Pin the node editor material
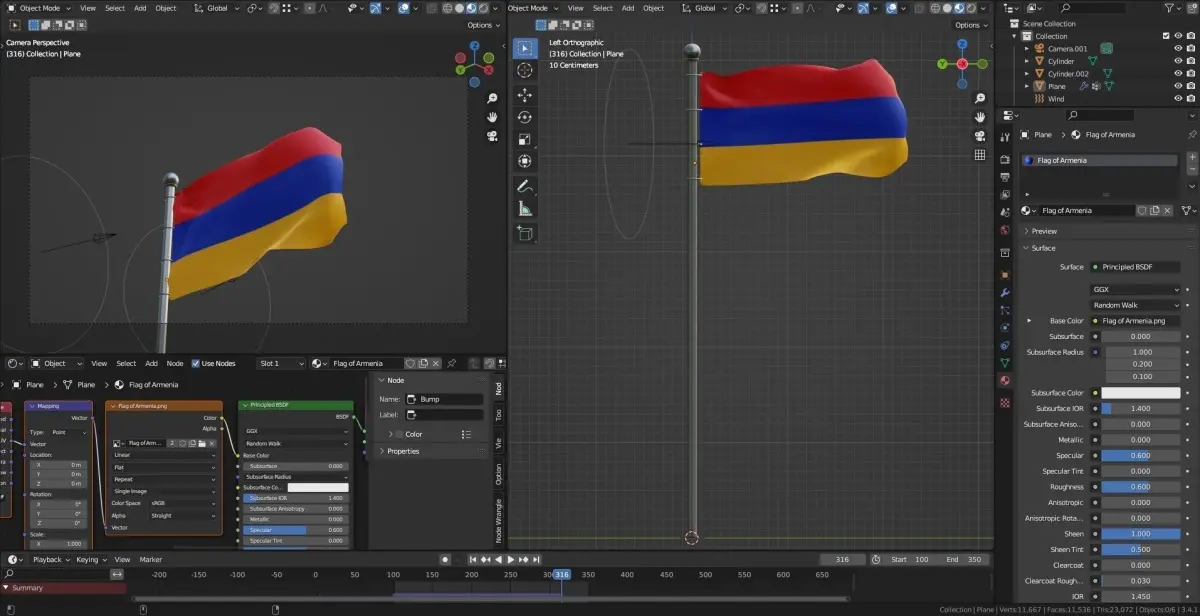The width and height of the screenshot is (1200, 616). (x=452, y=363)
